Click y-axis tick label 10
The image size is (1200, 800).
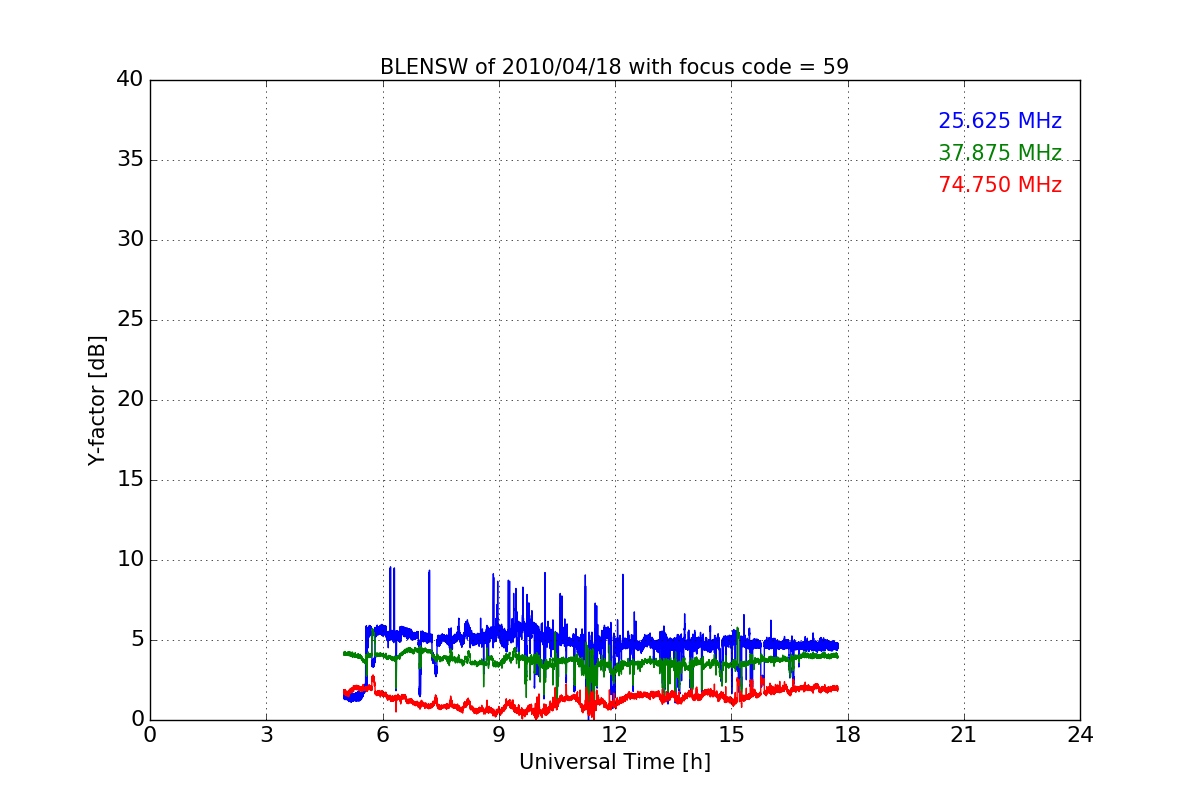click(x=130, y=560)
